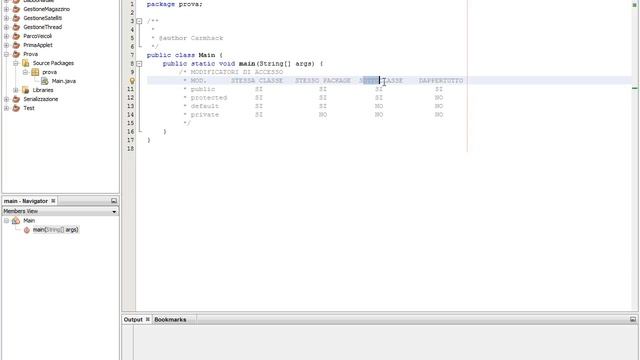The image size is (640, 360).
Task: Click the green marker in editor error stripe
Action: coord(635,88)
